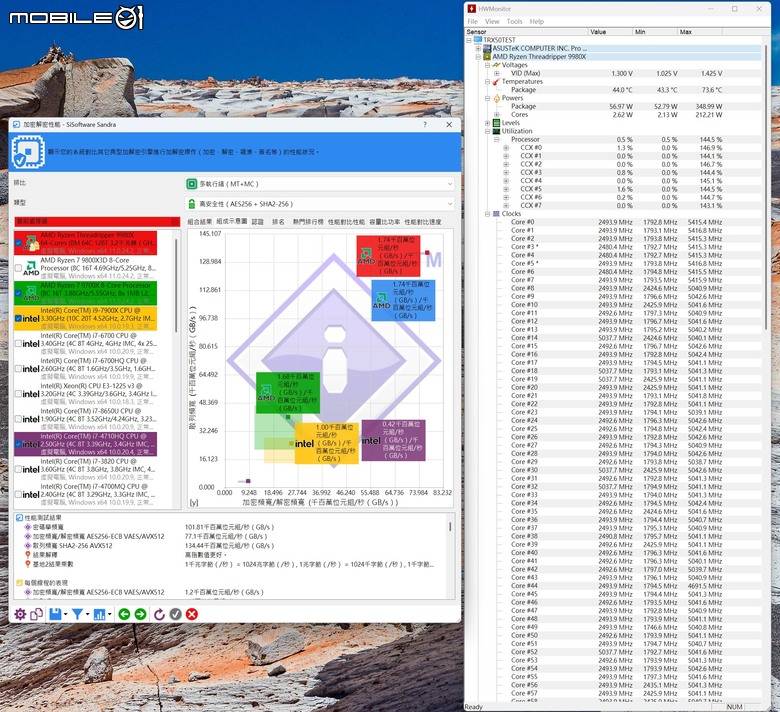Click the Sandra help question mark
780x712 pixels.
coord(425,124)
